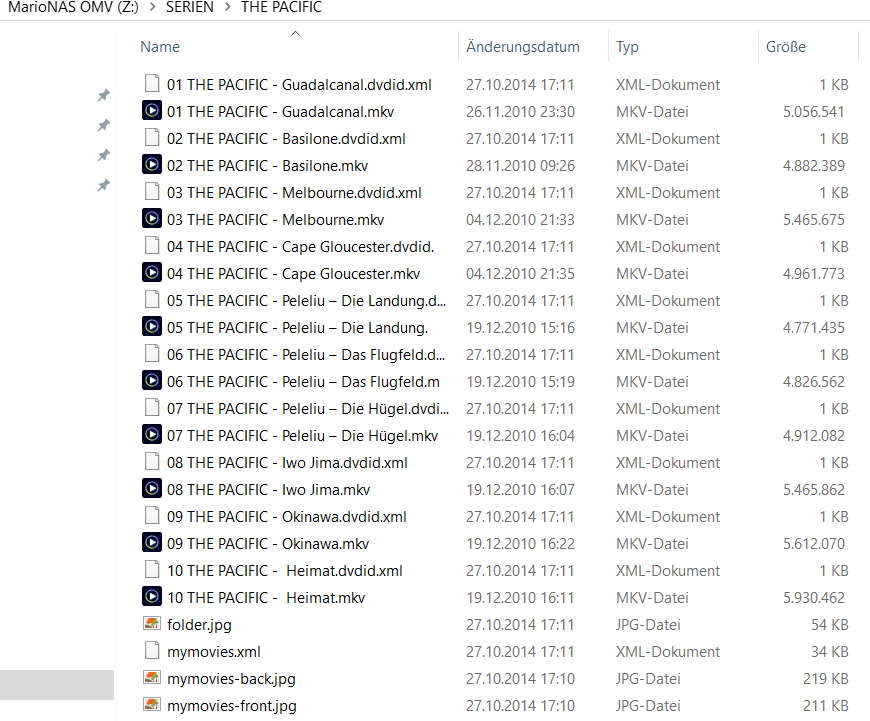The height and width of the screenshot is (721, 870).
Task: Click the icon of 01 THE PACIFIC - Guadalcanal.dvdid.xml
Action: [151, 83]
